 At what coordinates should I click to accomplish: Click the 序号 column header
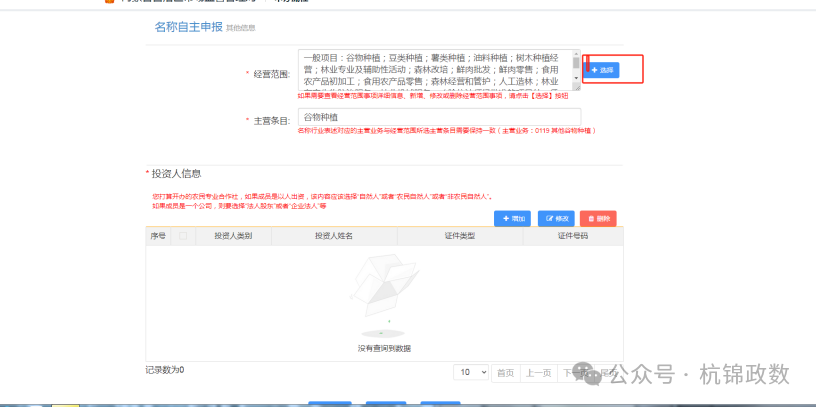[158, 236]
